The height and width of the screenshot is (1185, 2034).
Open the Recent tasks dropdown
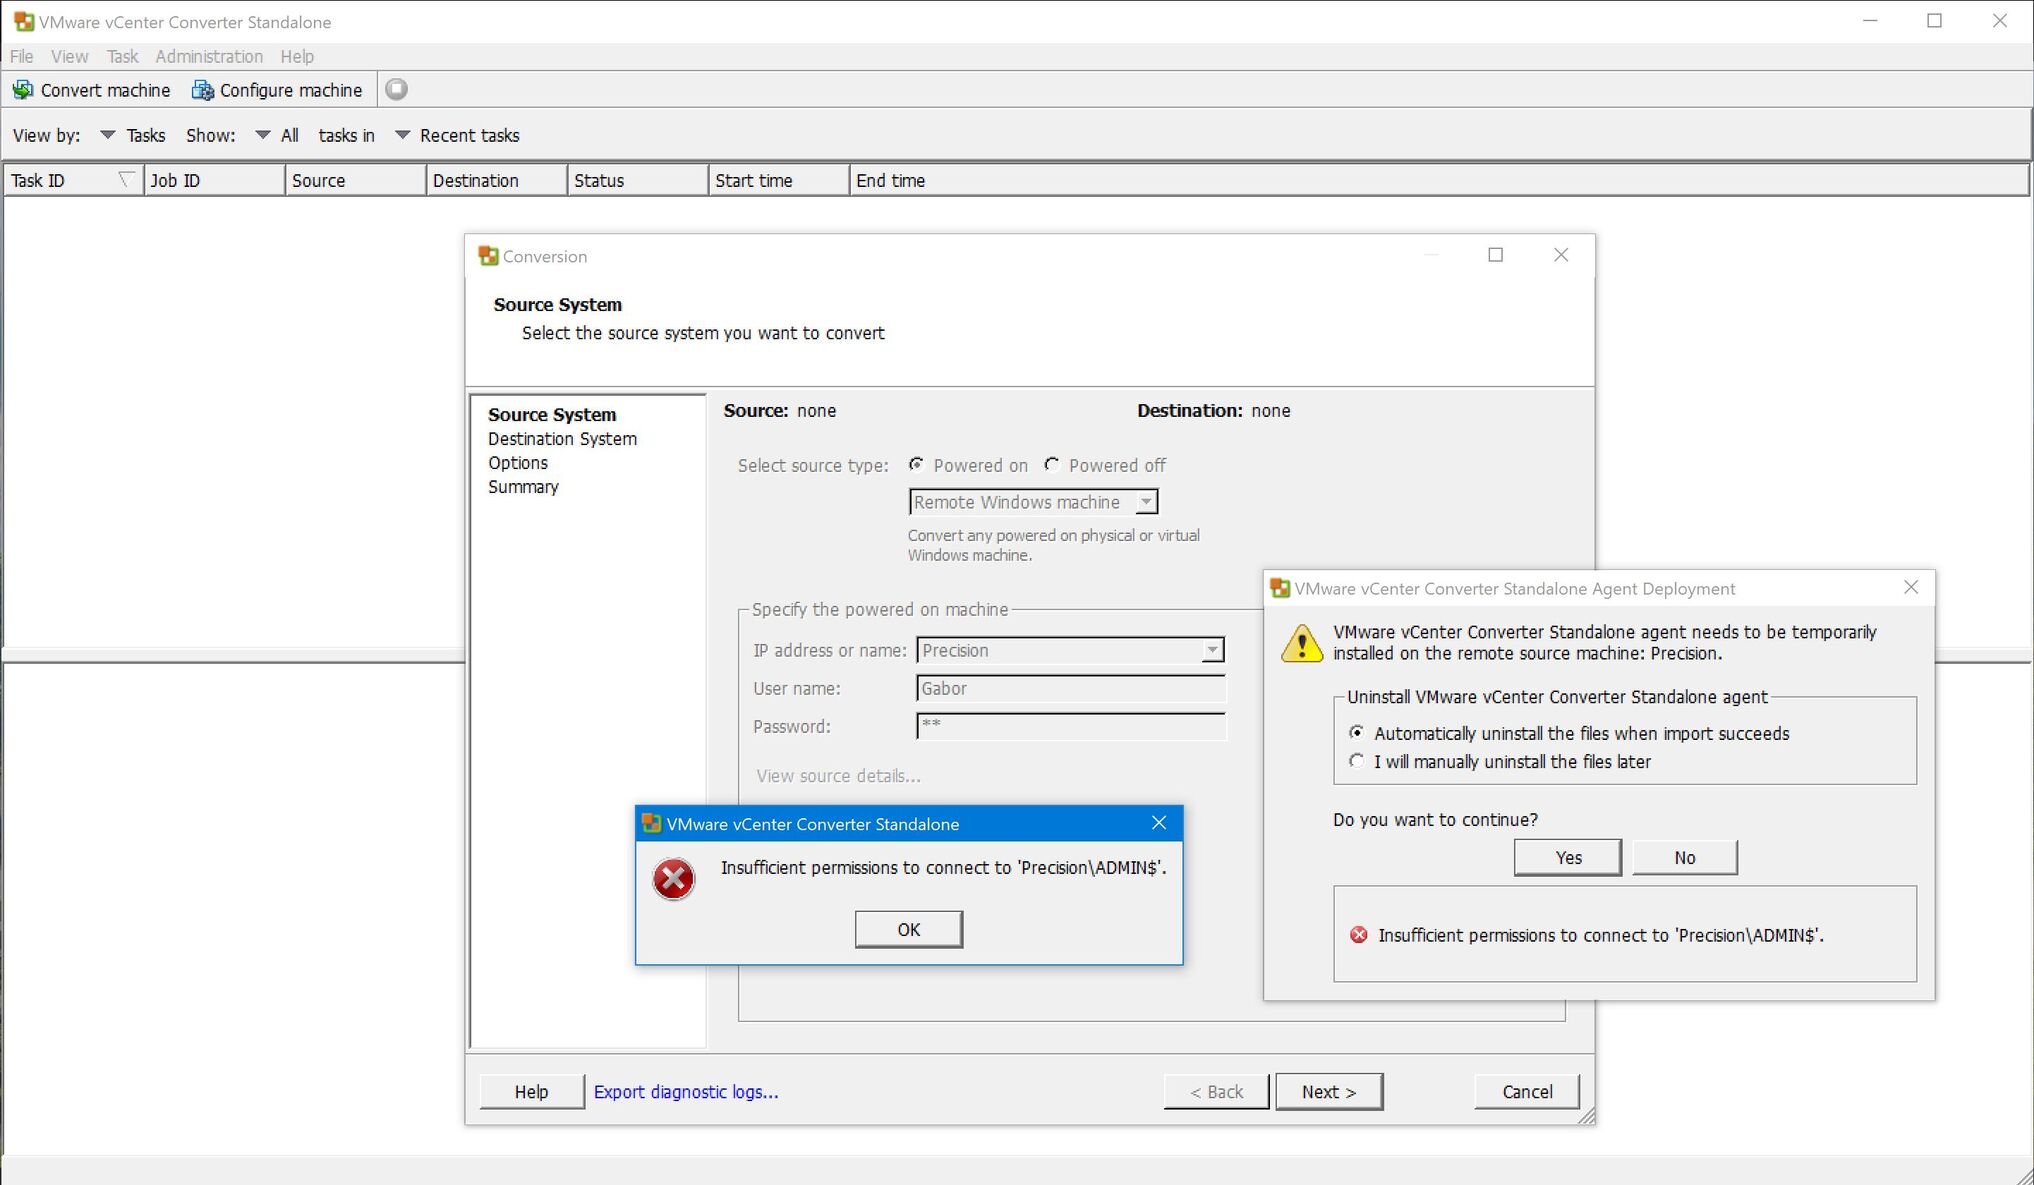(x=402, y=135)
